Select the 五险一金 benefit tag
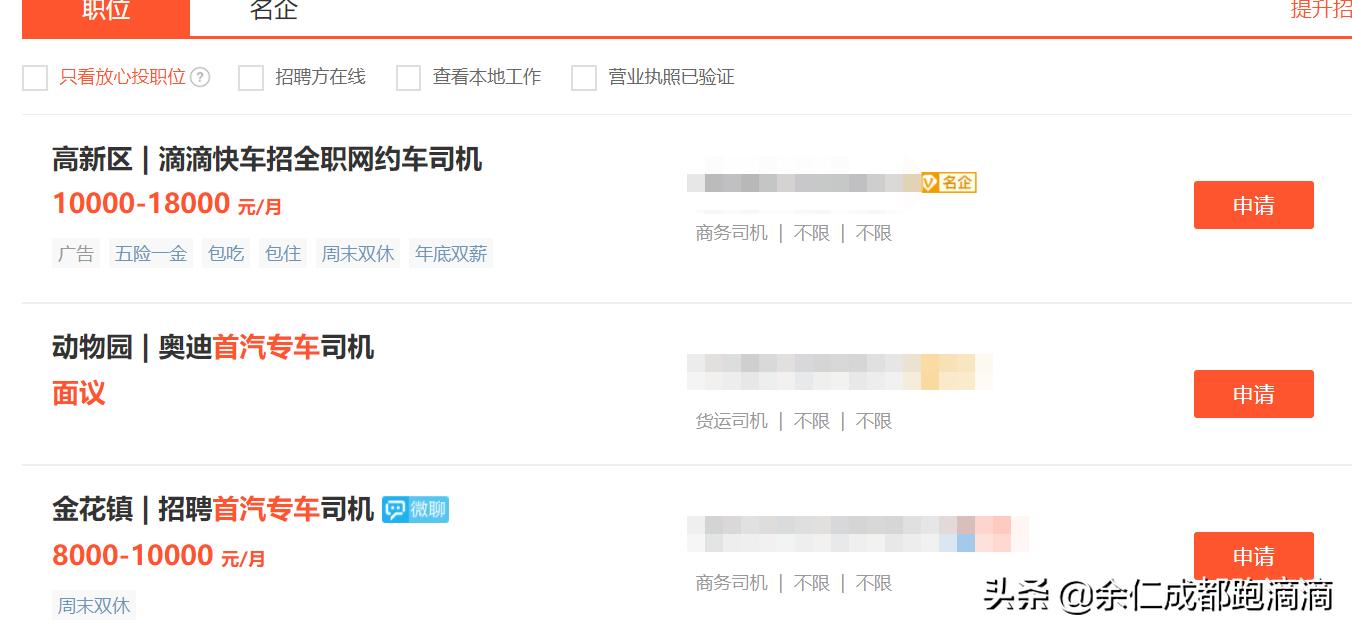The image size is (1352, 631). tap(150, 252)
